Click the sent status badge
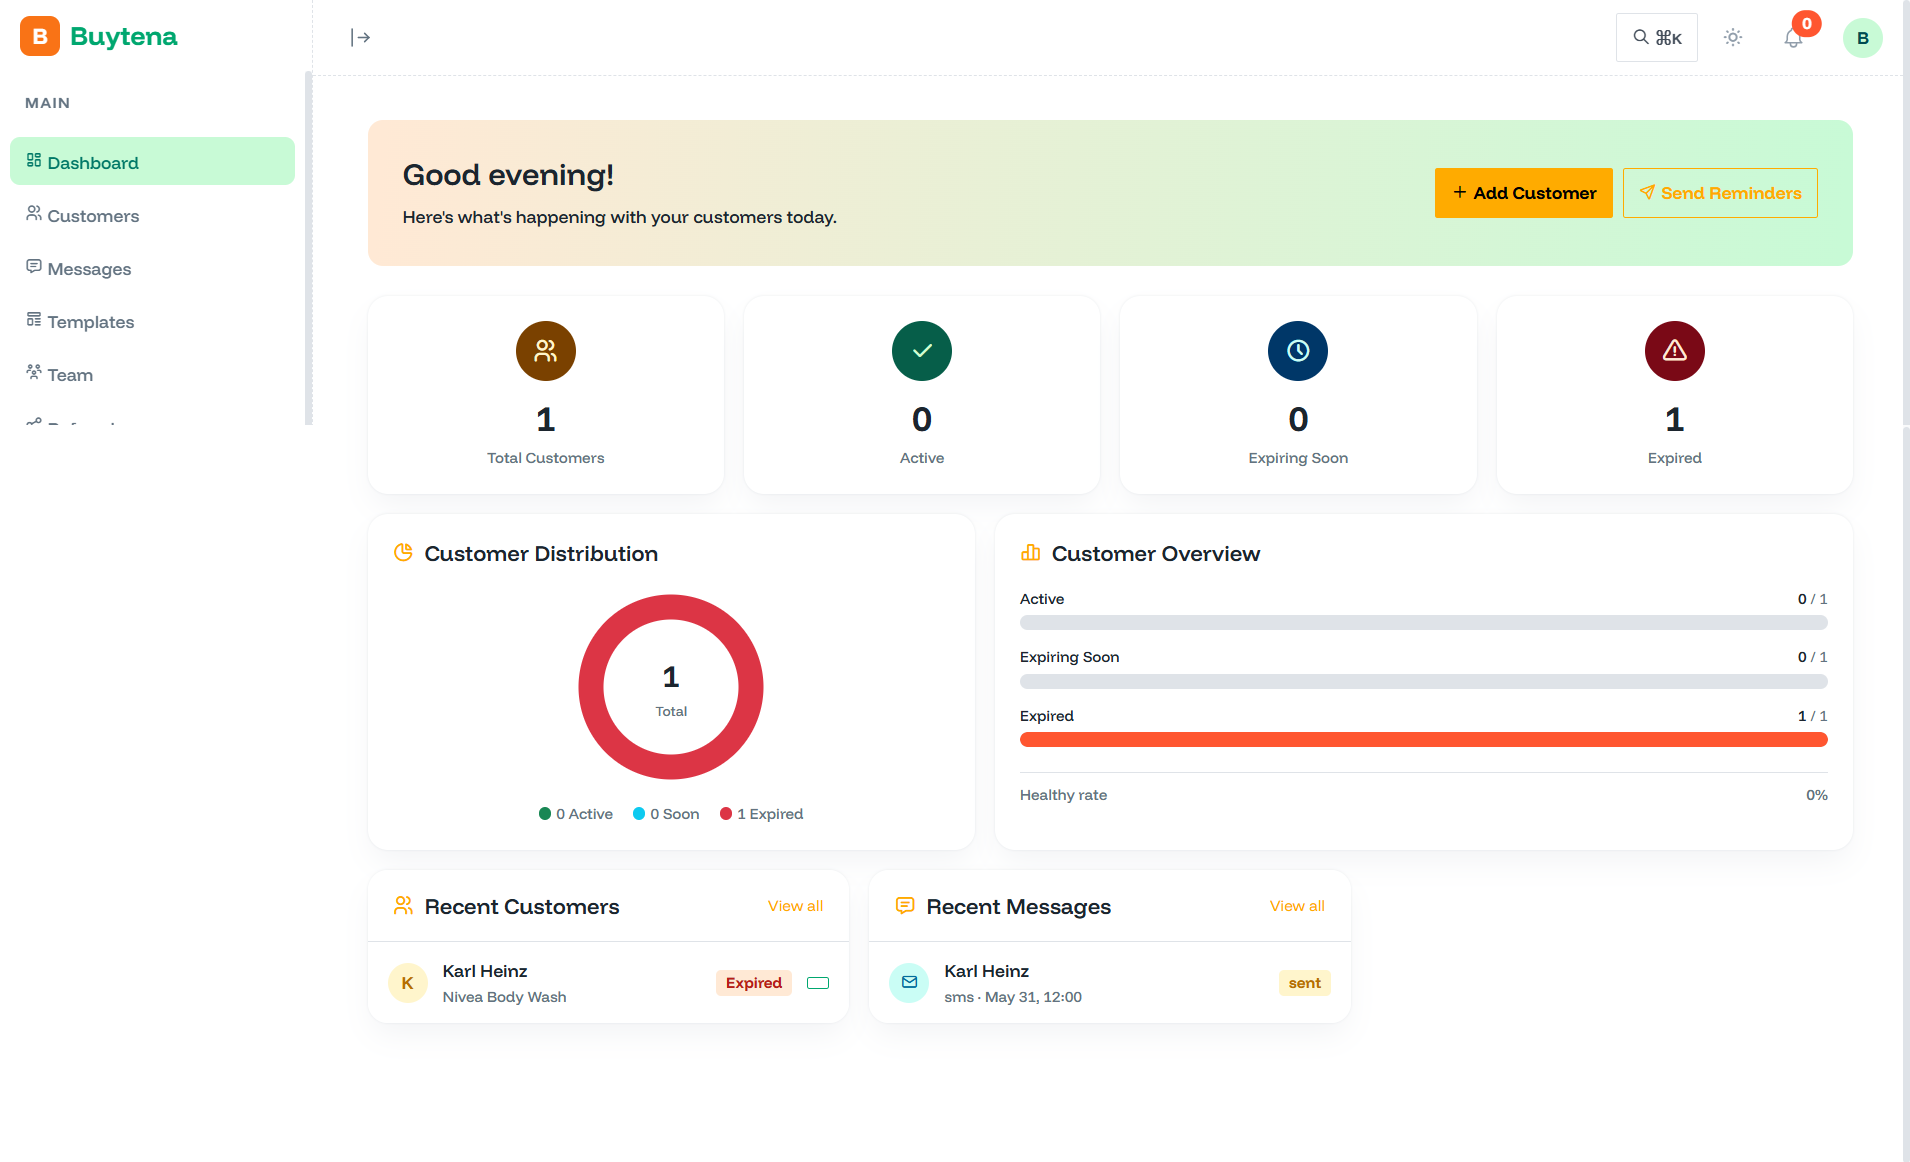Viewport: 1910px width, 1162px height. pyautogui.click(x=1304, y=983)
